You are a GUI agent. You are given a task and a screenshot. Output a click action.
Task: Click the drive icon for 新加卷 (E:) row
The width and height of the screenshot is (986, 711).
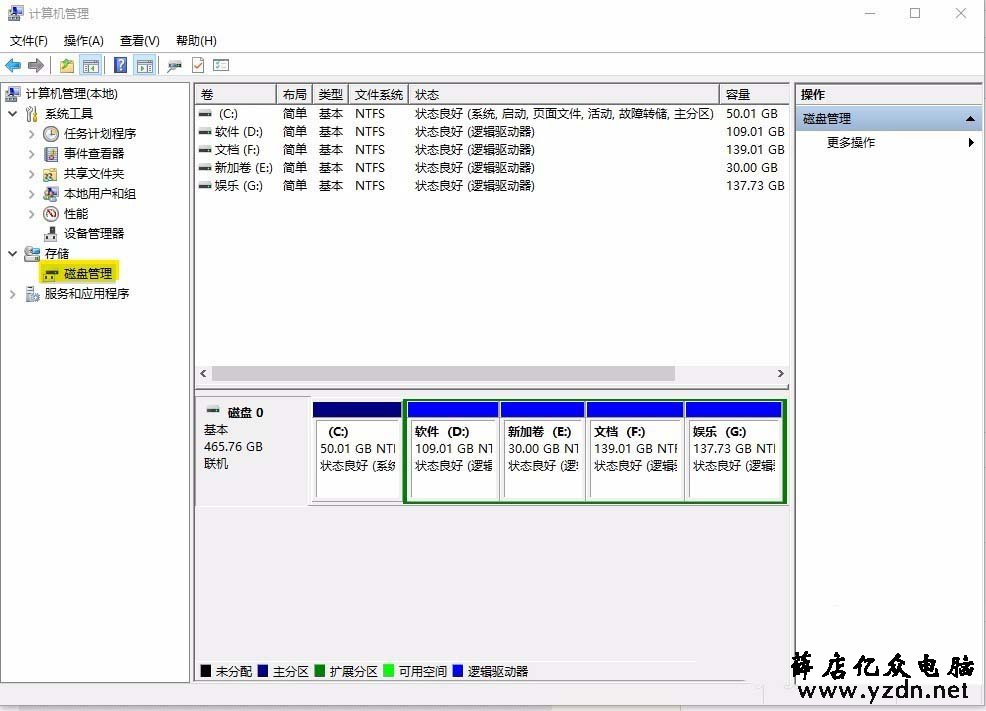coord(204,168)
